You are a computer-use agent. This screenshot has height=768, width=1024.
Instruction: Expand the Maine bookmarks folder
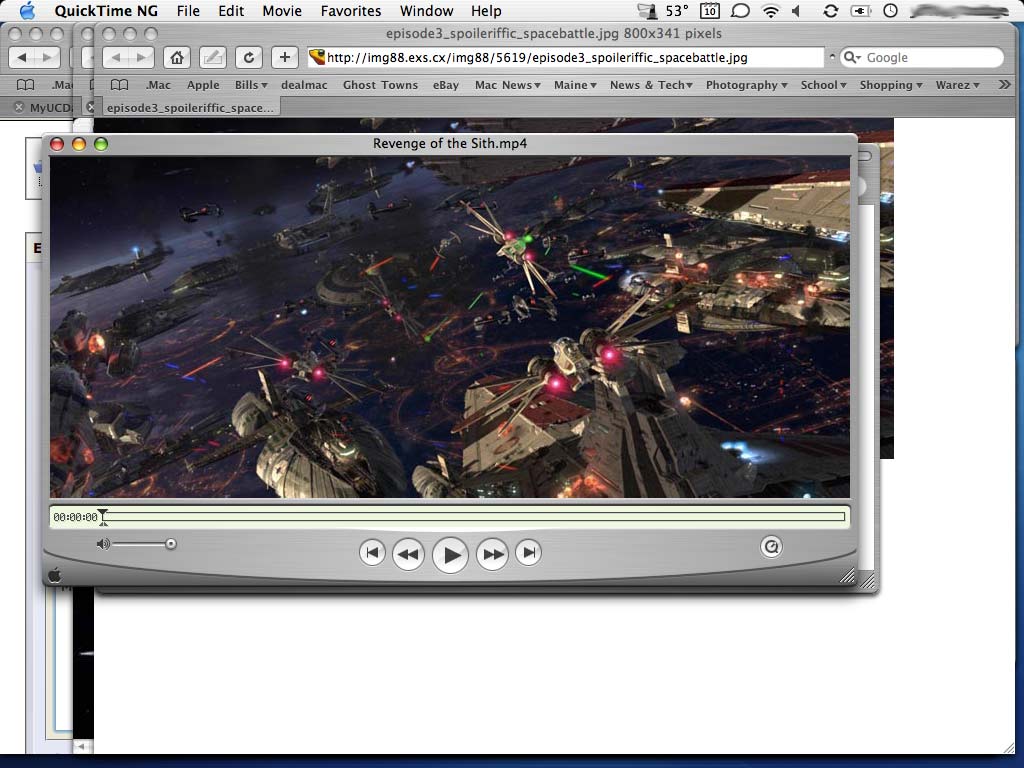[575, 85]
